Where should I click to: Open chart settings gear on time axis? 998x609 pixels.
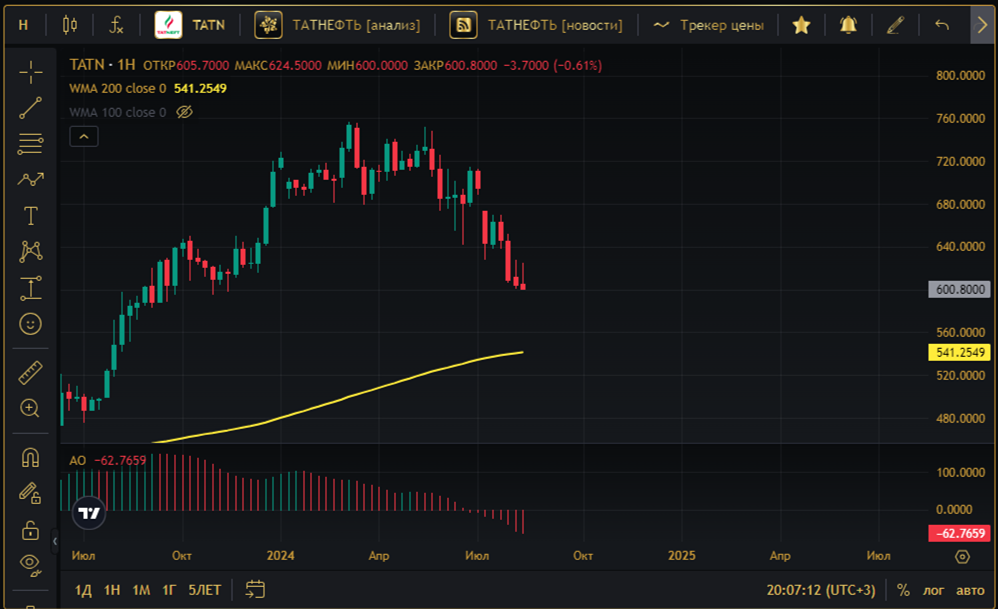coord(962,556)
